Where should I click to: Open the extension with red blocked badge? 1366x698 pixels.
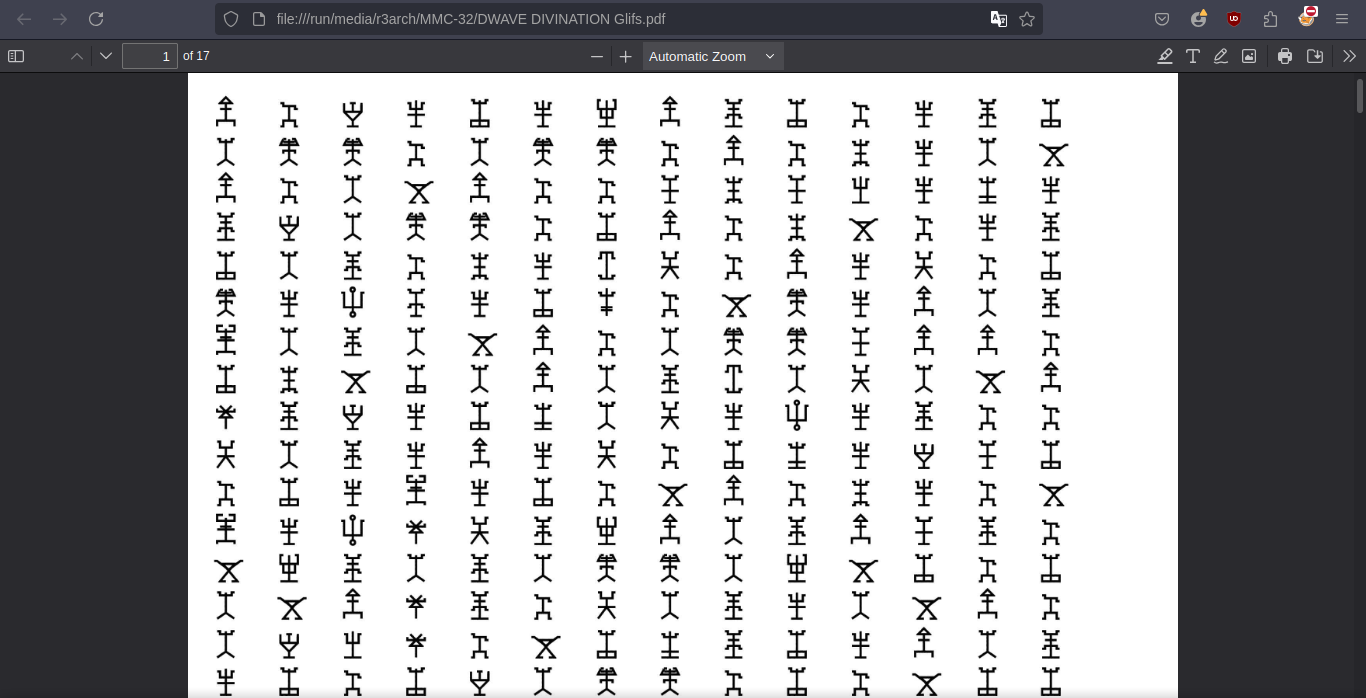(1307, 17)
